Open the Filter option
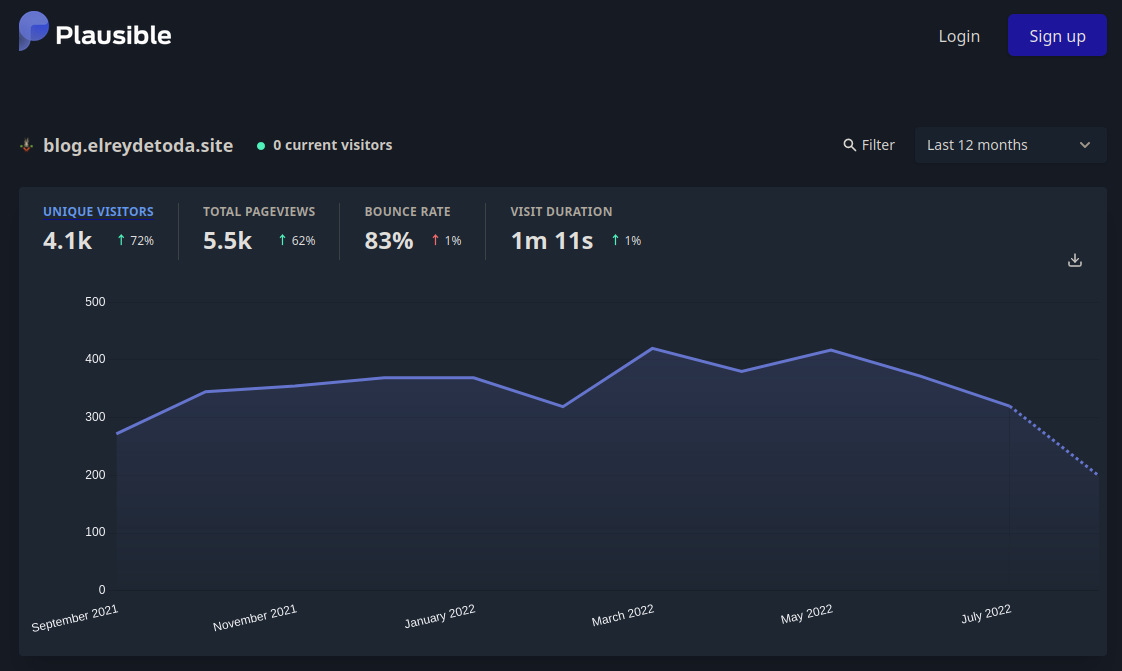1122x671 pixels. (869, 145)
